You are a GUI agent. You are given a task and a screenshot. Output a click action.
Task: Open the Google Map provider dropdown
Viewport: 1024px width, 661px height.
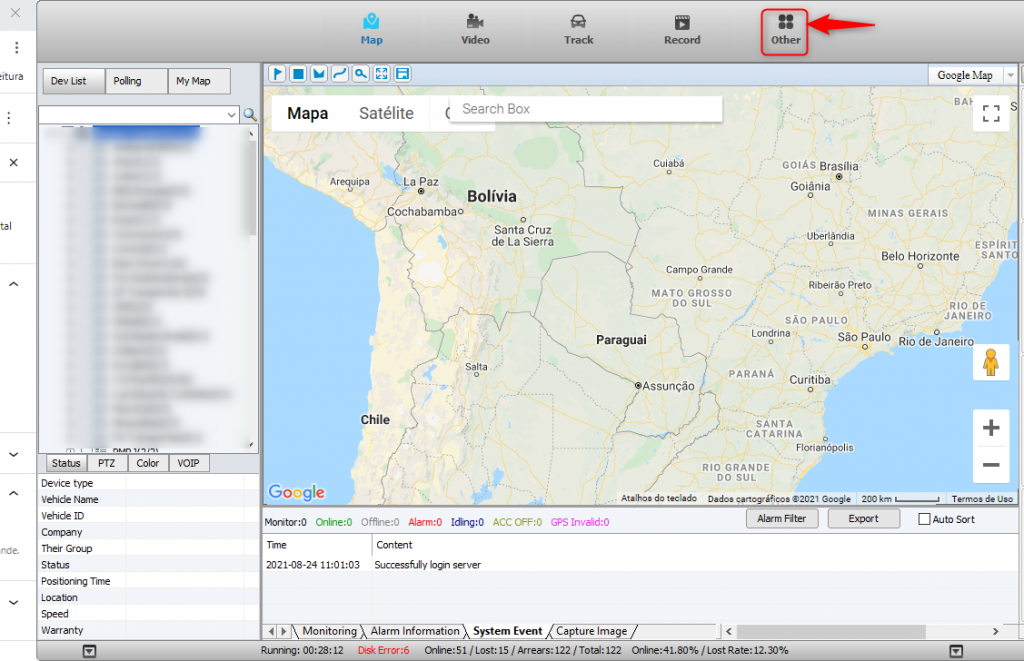click(1010, 75)
